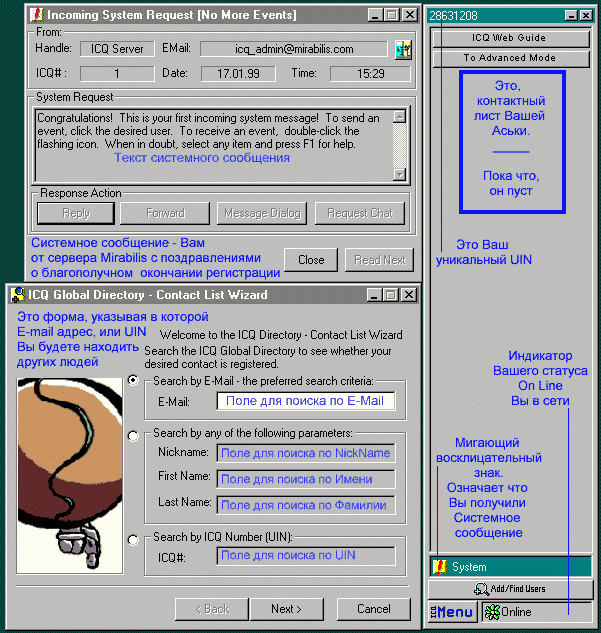Minimize the Incoming System Request window
Screen dimensions: 601x633
(x=376, y=15)
